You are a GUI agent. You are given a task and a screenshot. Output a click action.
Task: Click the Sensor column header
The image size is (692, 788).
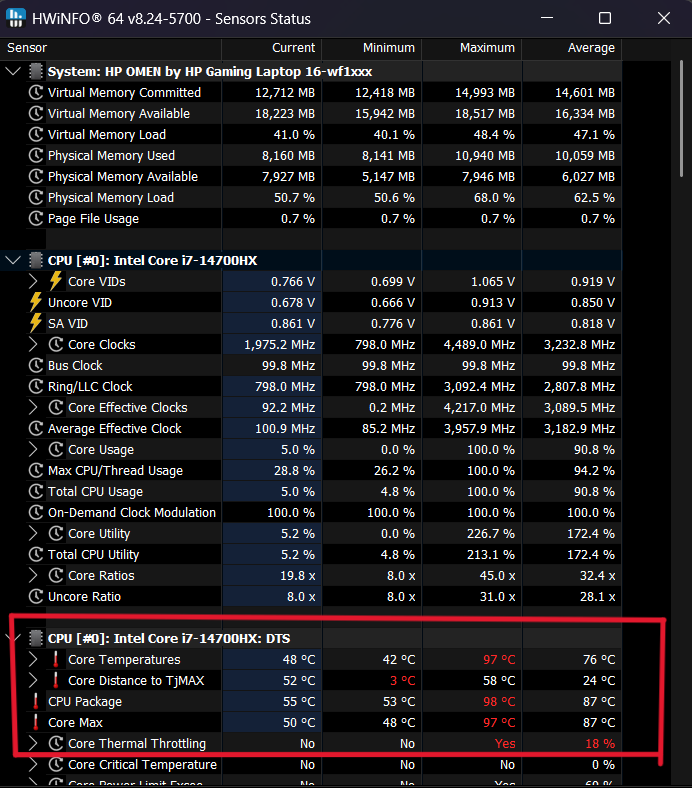[111, 48]
